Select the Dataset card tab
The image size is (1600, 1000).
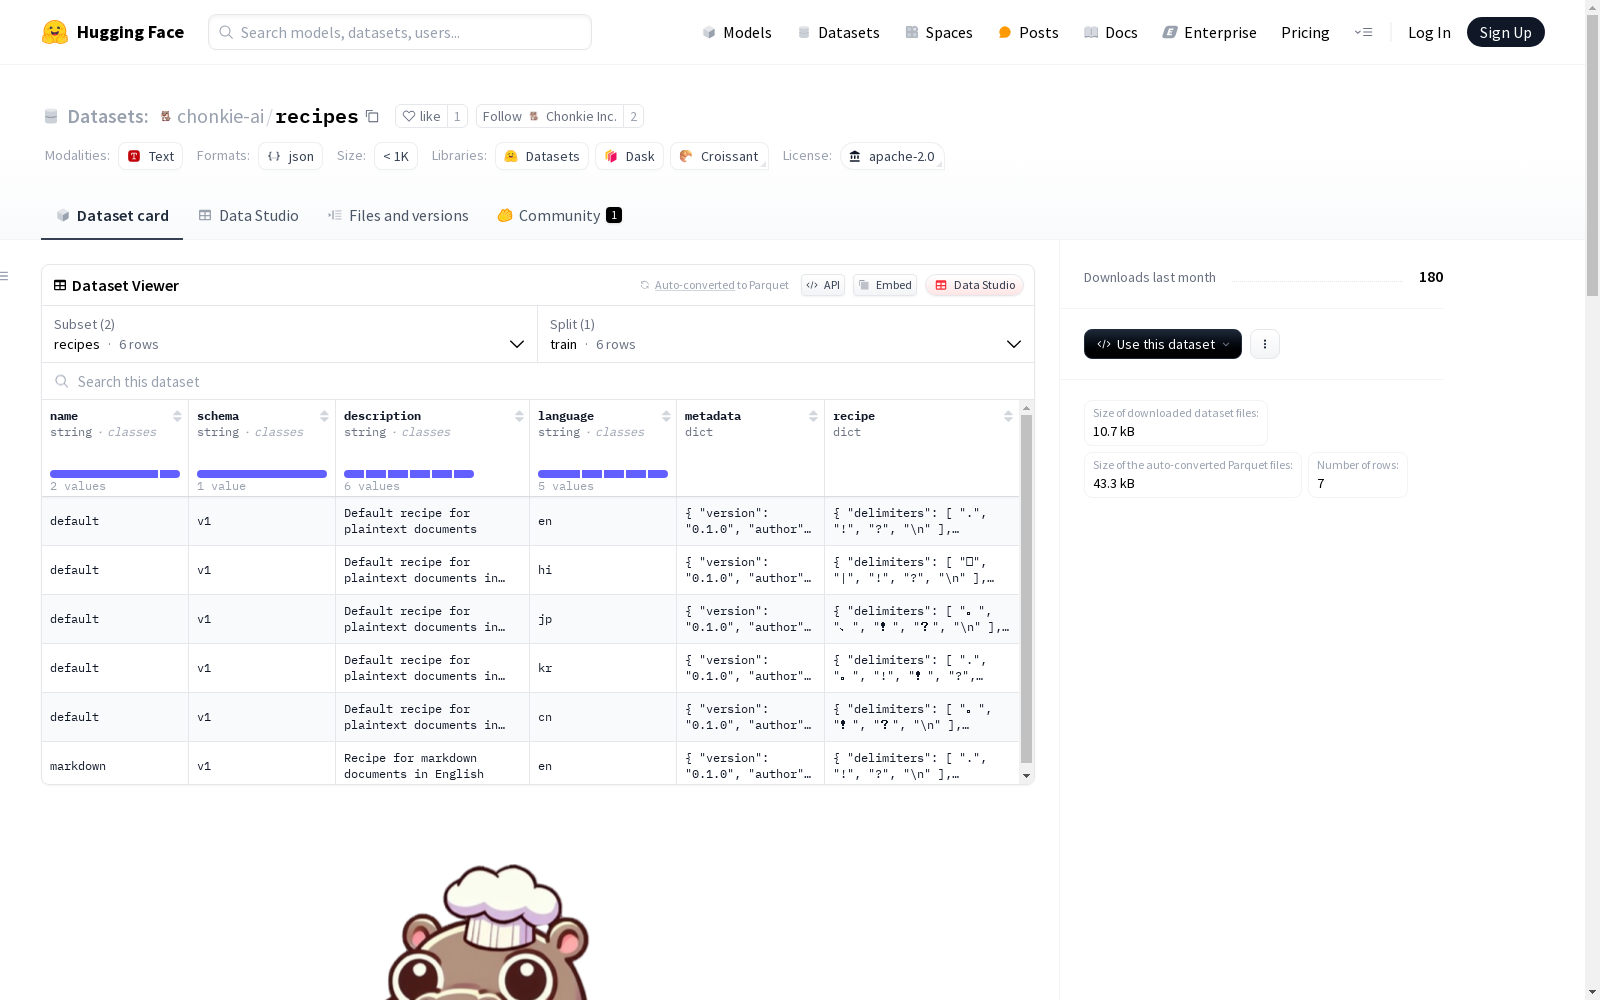pos(112,216)
